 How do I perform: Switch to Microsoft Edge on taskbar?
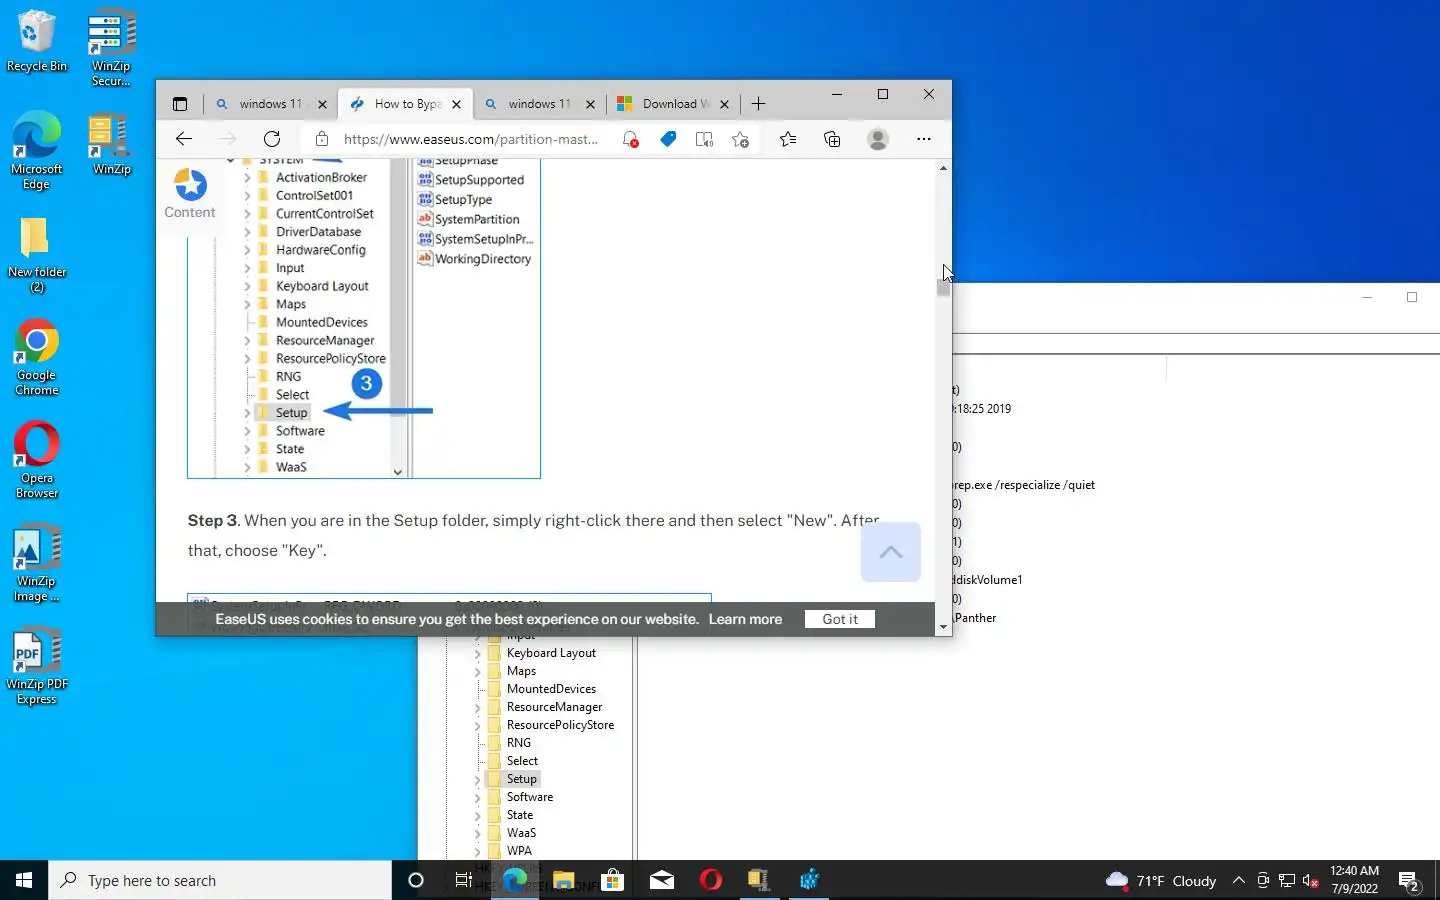tap(515, 880)
